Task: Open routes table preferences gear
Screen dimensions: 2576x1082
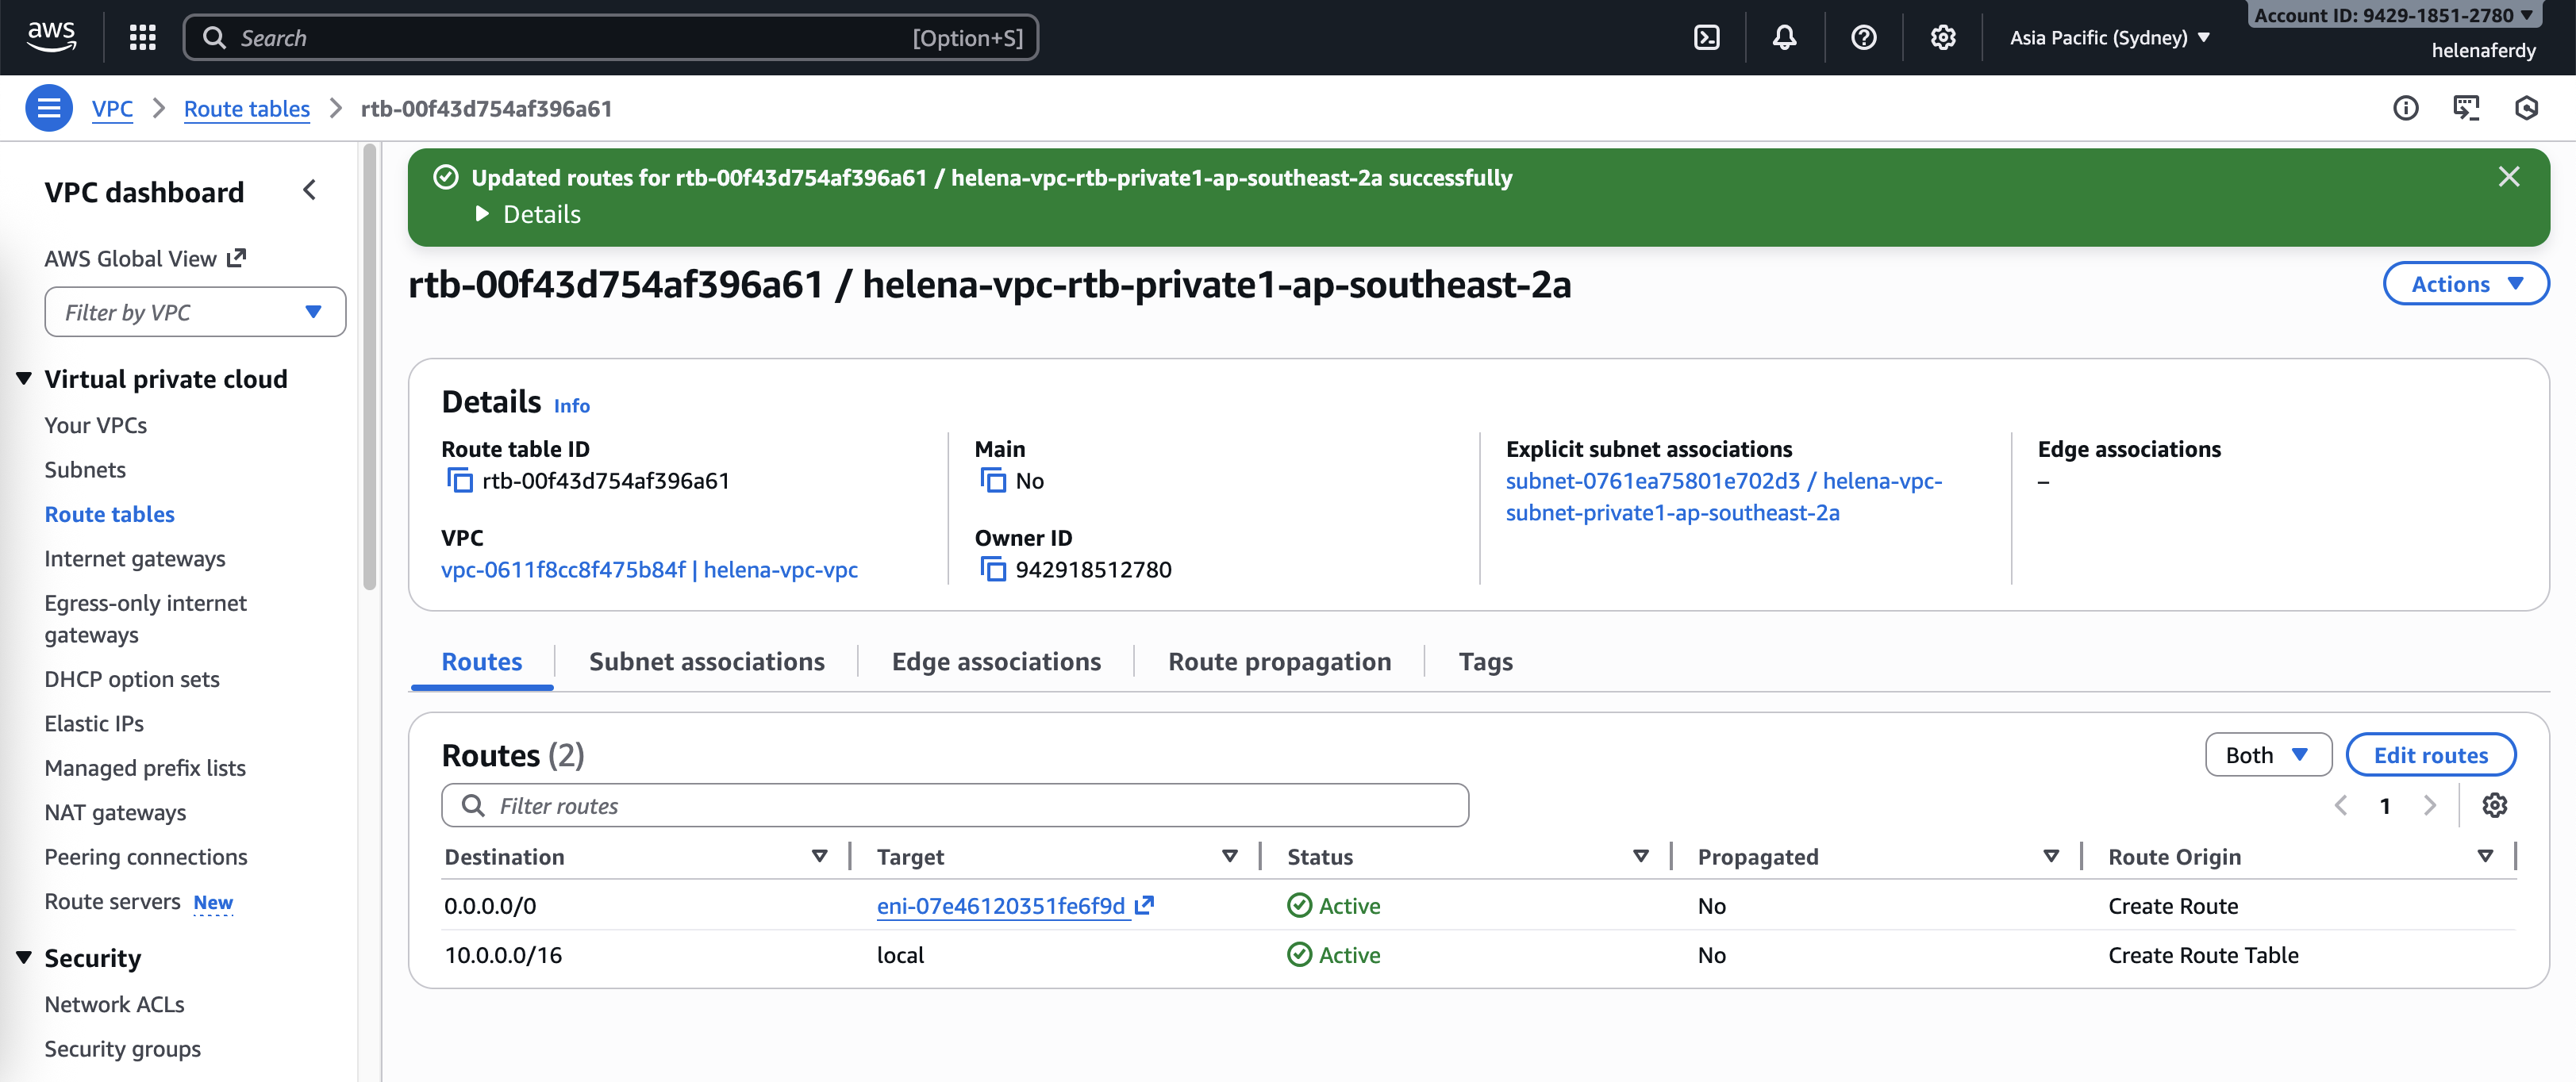Action: coord(2494,805)
